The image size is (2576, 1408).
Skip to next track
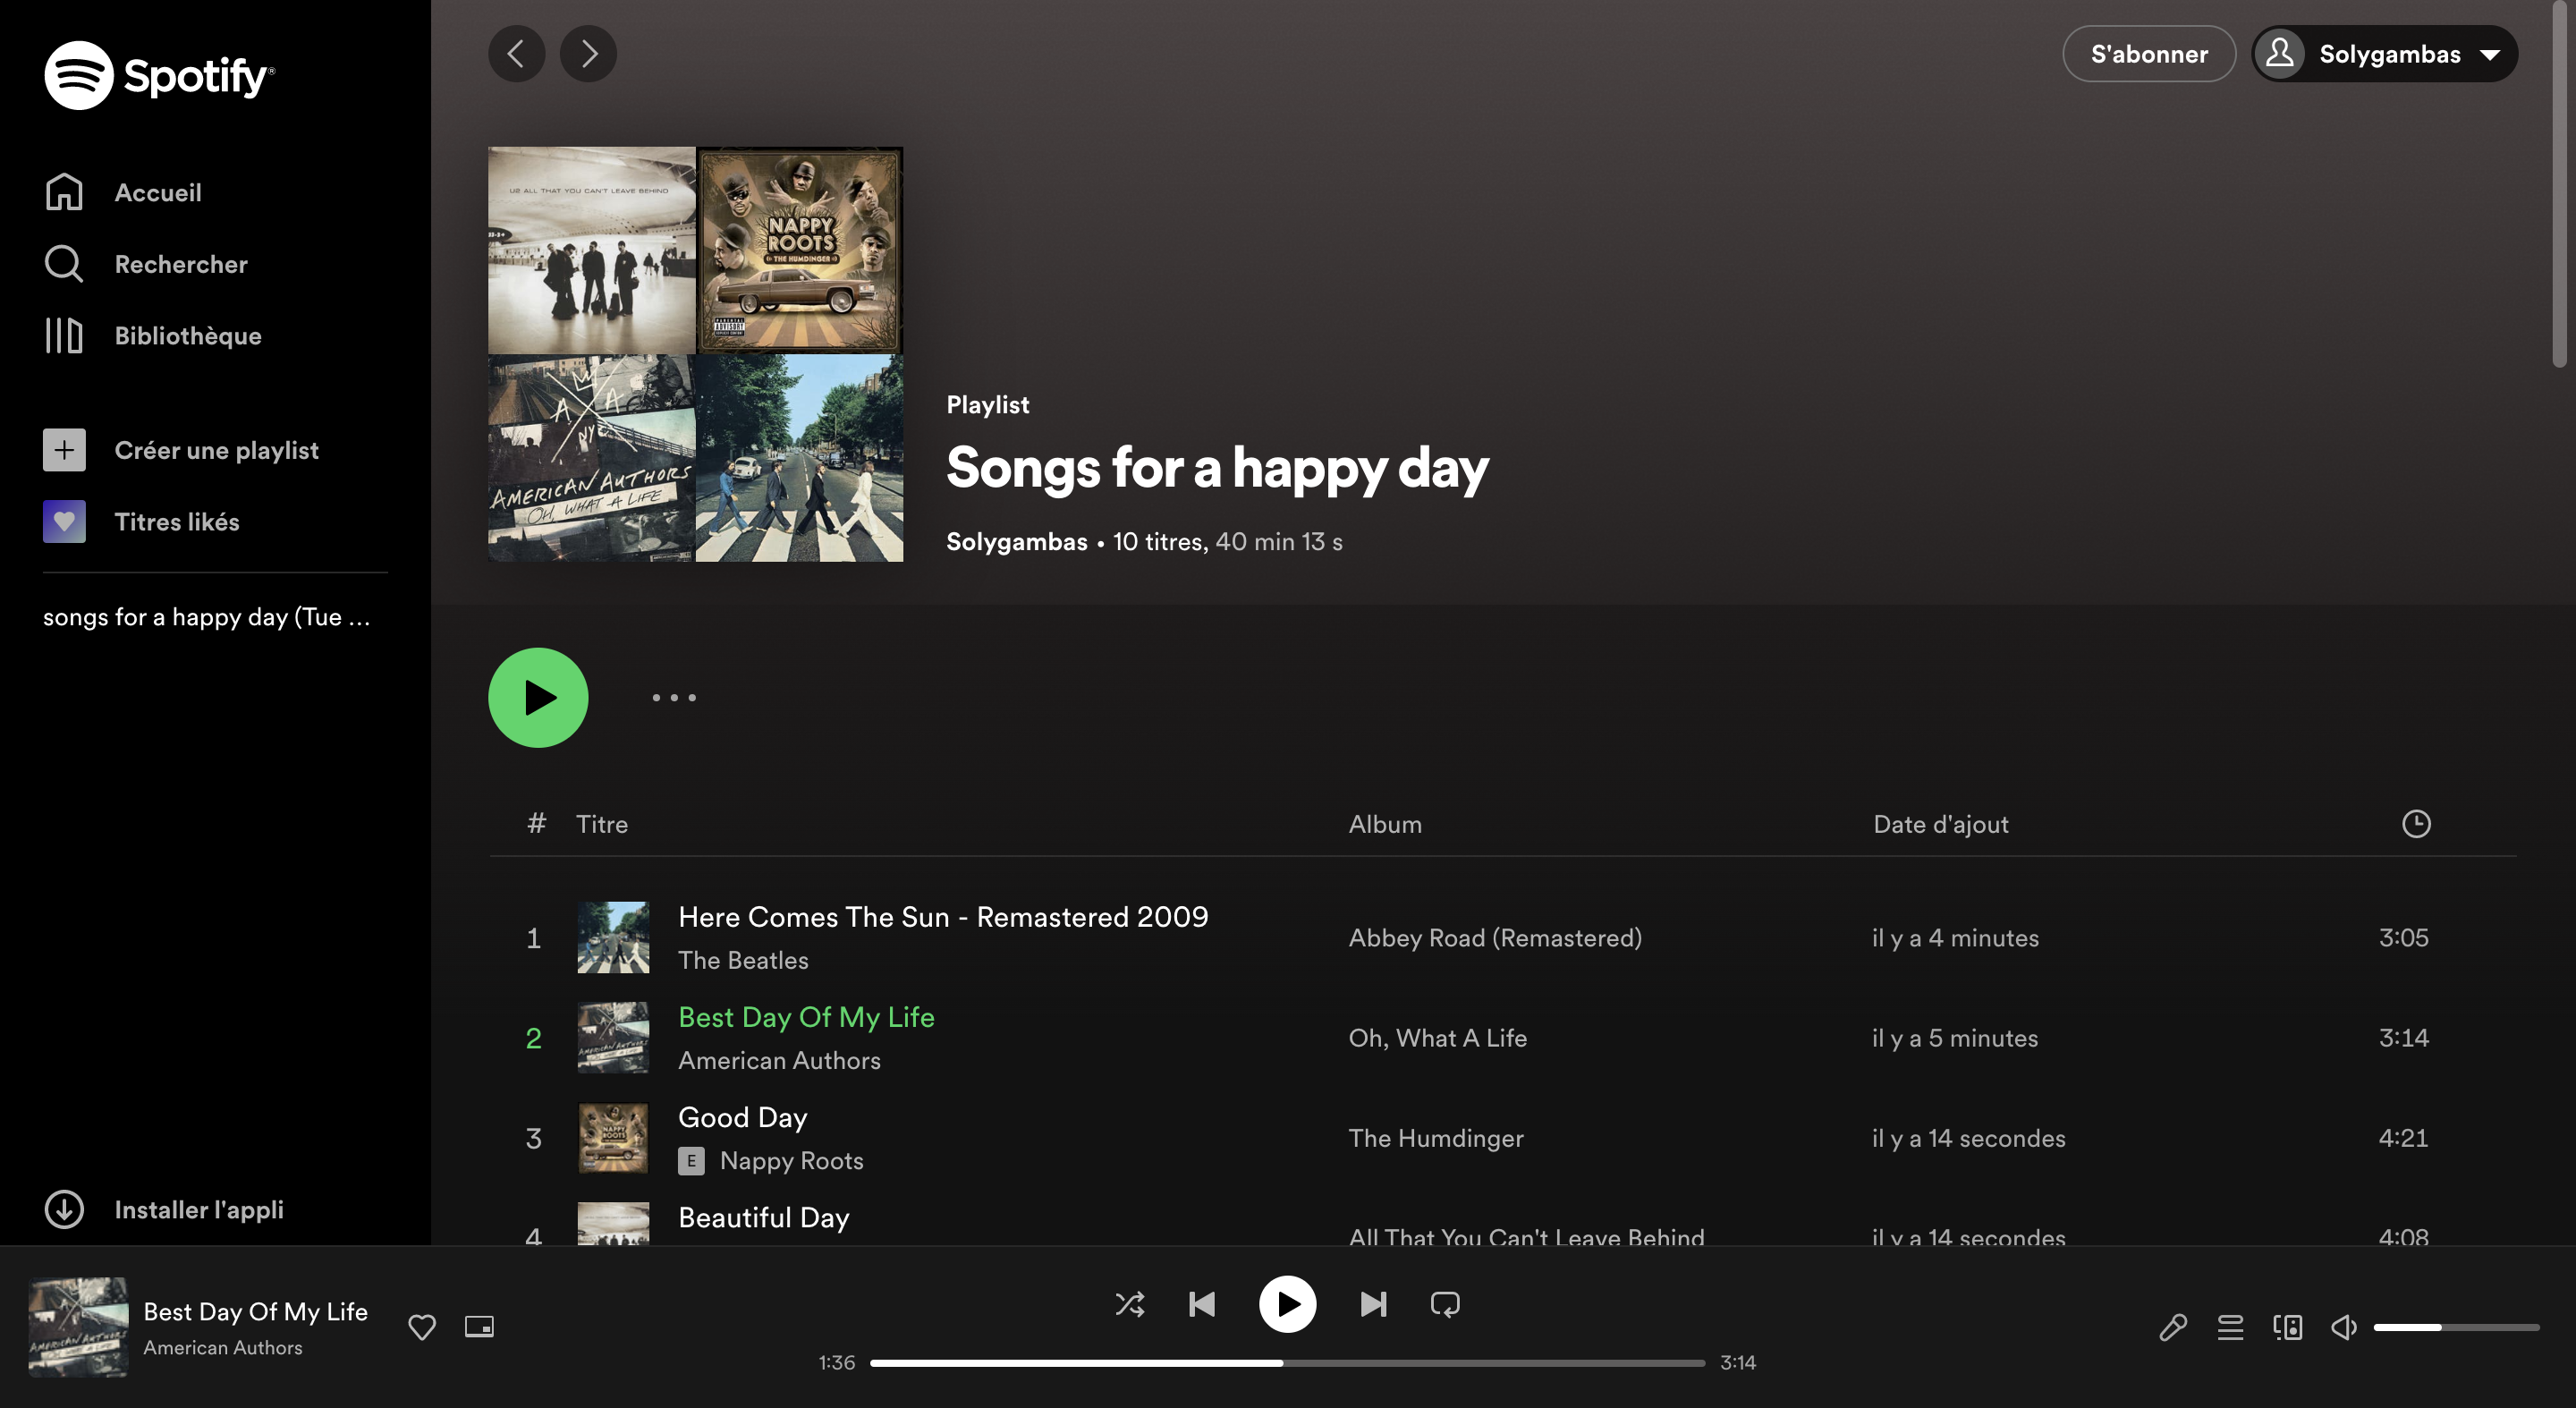point(1373,1304)
